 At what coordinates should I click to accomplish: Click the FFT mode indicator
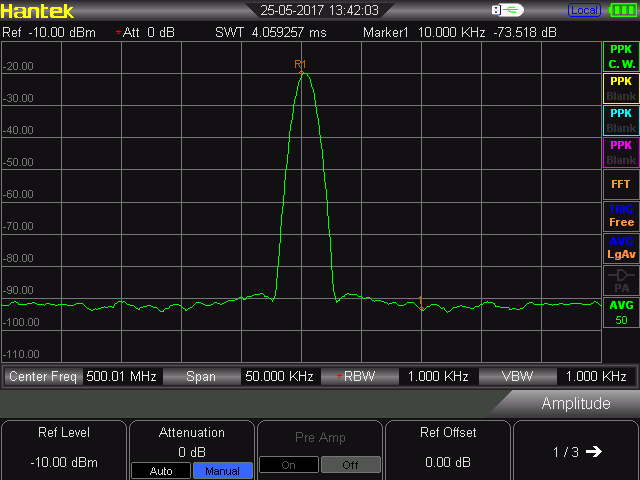point(621,184)
